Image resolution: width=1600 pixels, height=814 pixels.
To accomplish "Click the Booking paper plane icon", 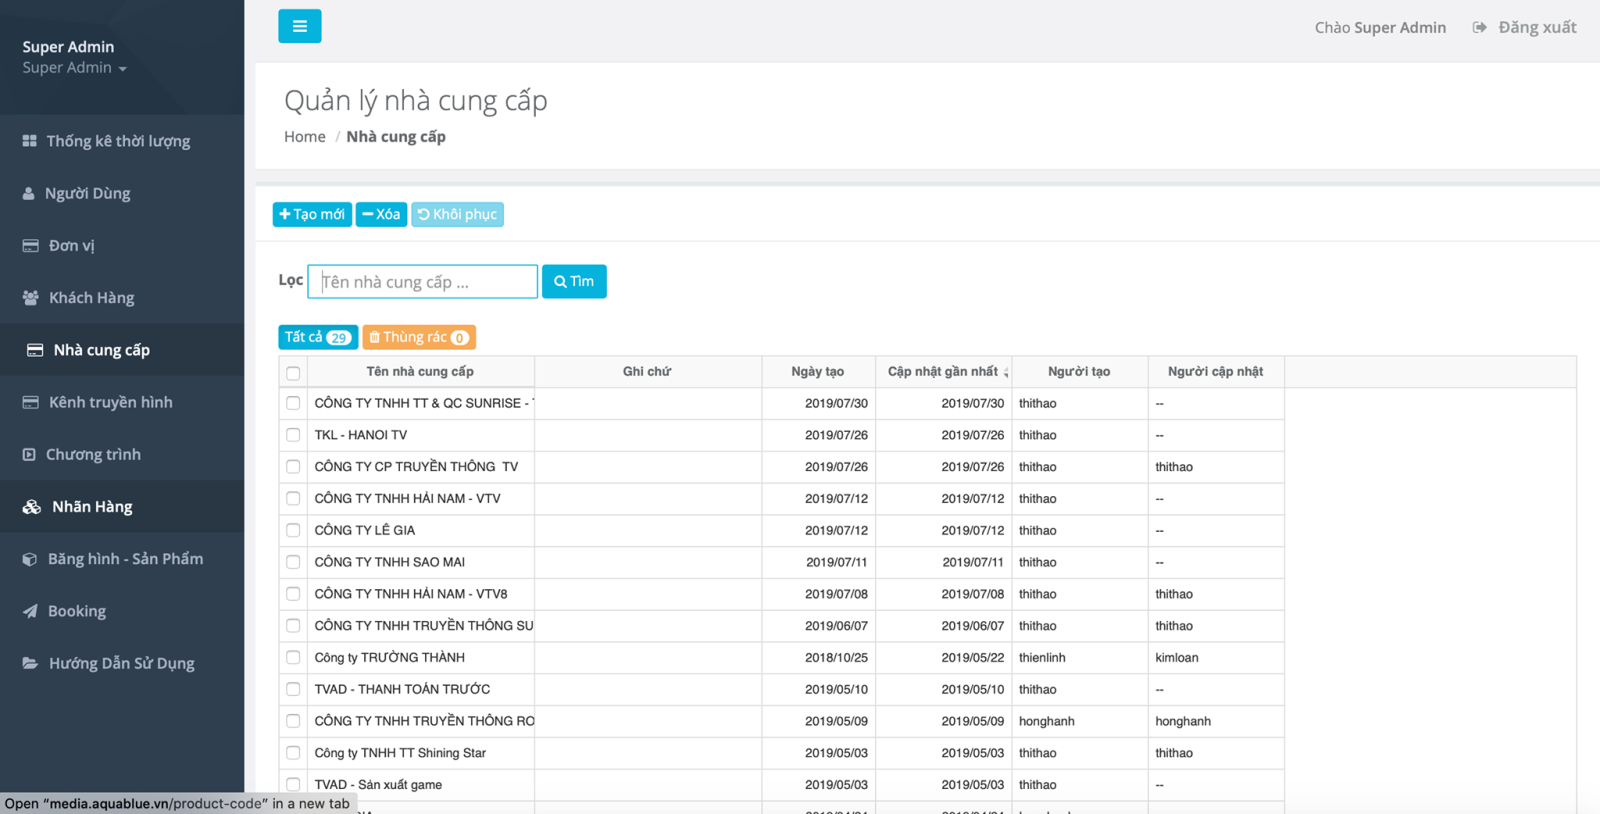I will tap(31, 611).
